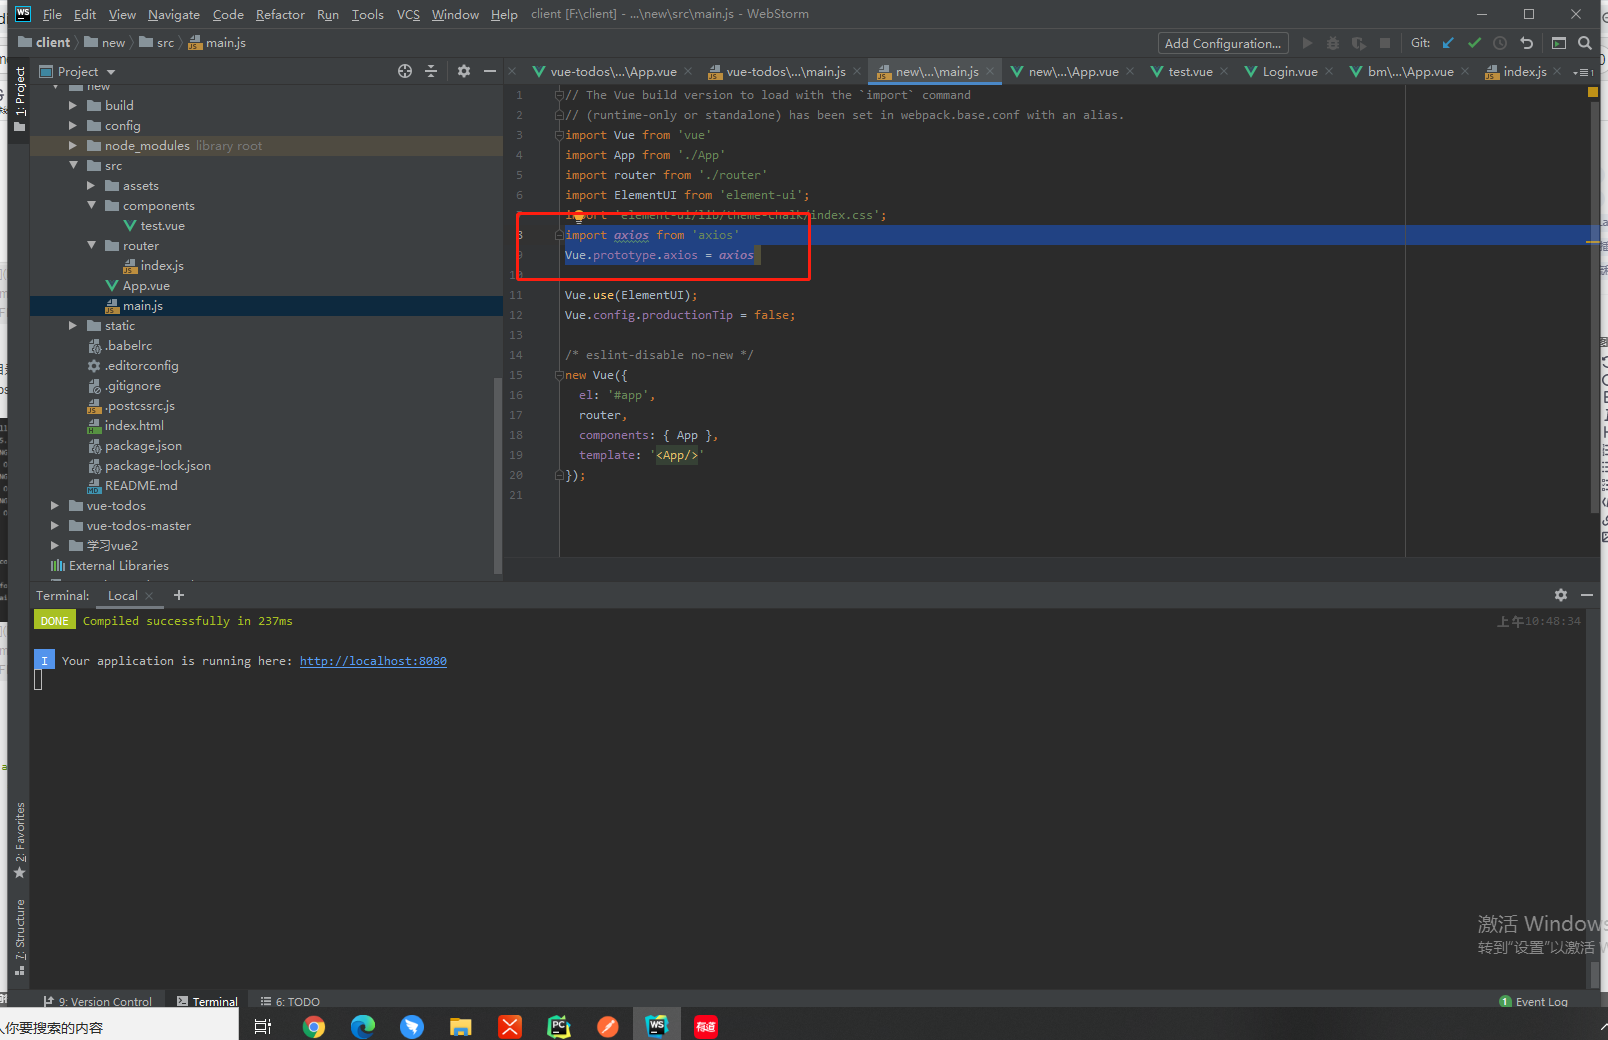This screenshot has width=1608, height=1040.
Task: Collapse the router folder
Action: [x=91, y=245]
